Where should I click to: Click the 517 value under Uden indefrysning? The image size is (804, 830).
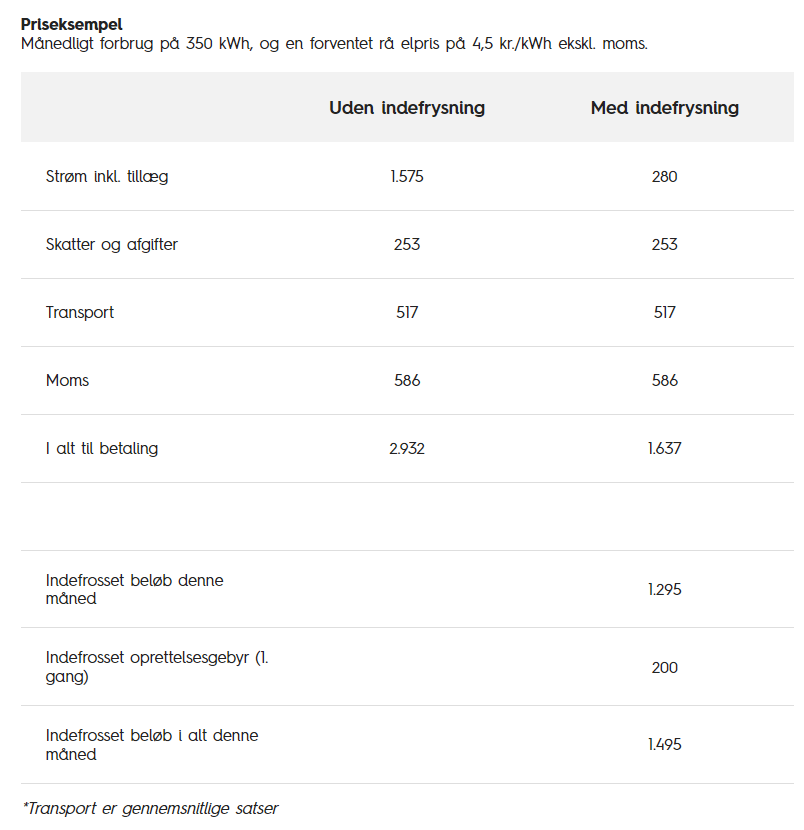(x=406, y=312)
